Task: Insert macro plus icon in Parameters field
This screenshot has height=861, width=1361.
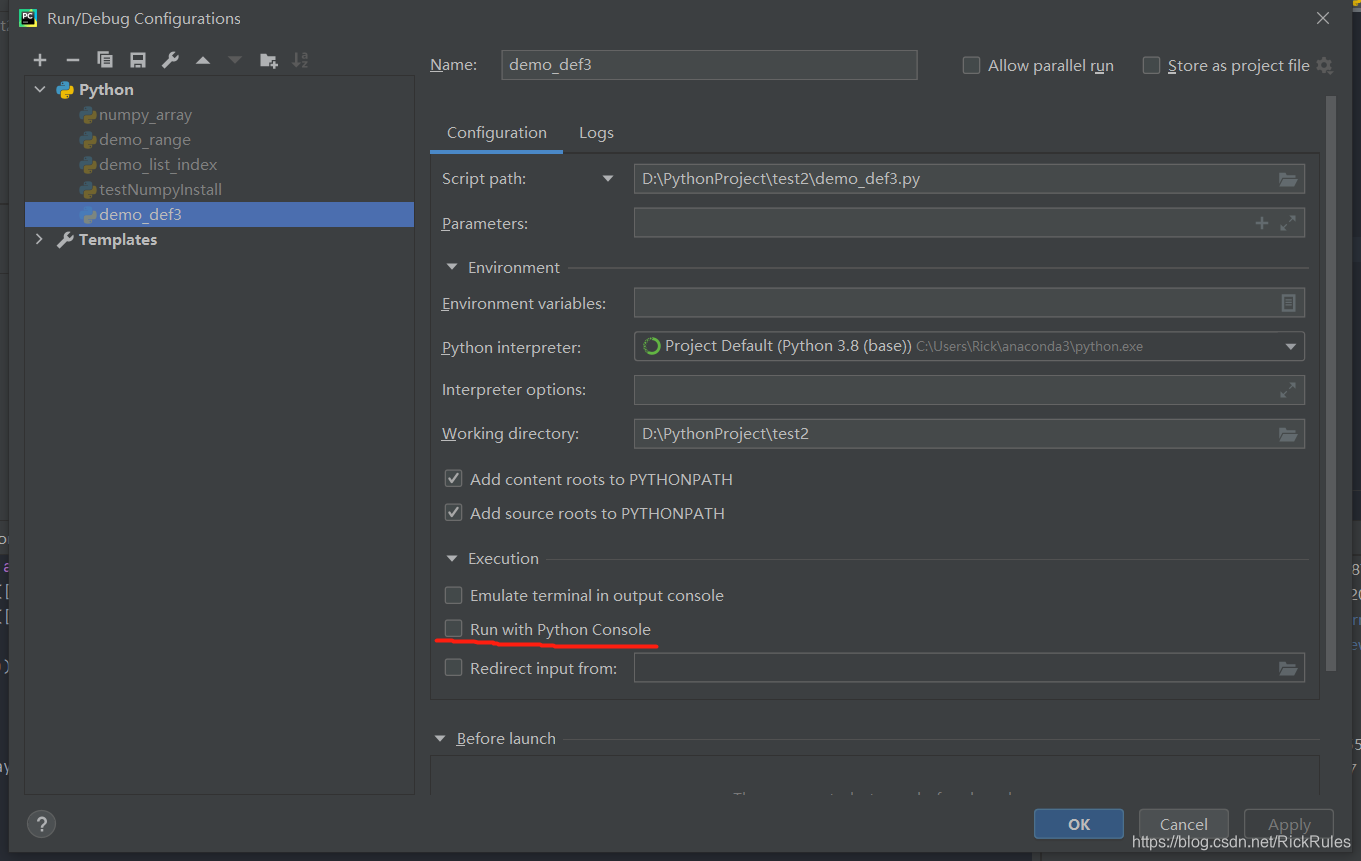Action: (1262, 224)
